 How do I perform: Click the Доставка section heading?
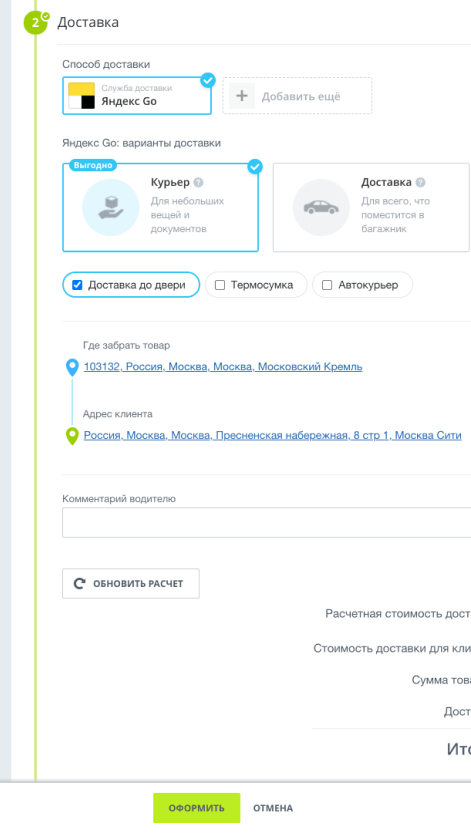click(88, 22)
